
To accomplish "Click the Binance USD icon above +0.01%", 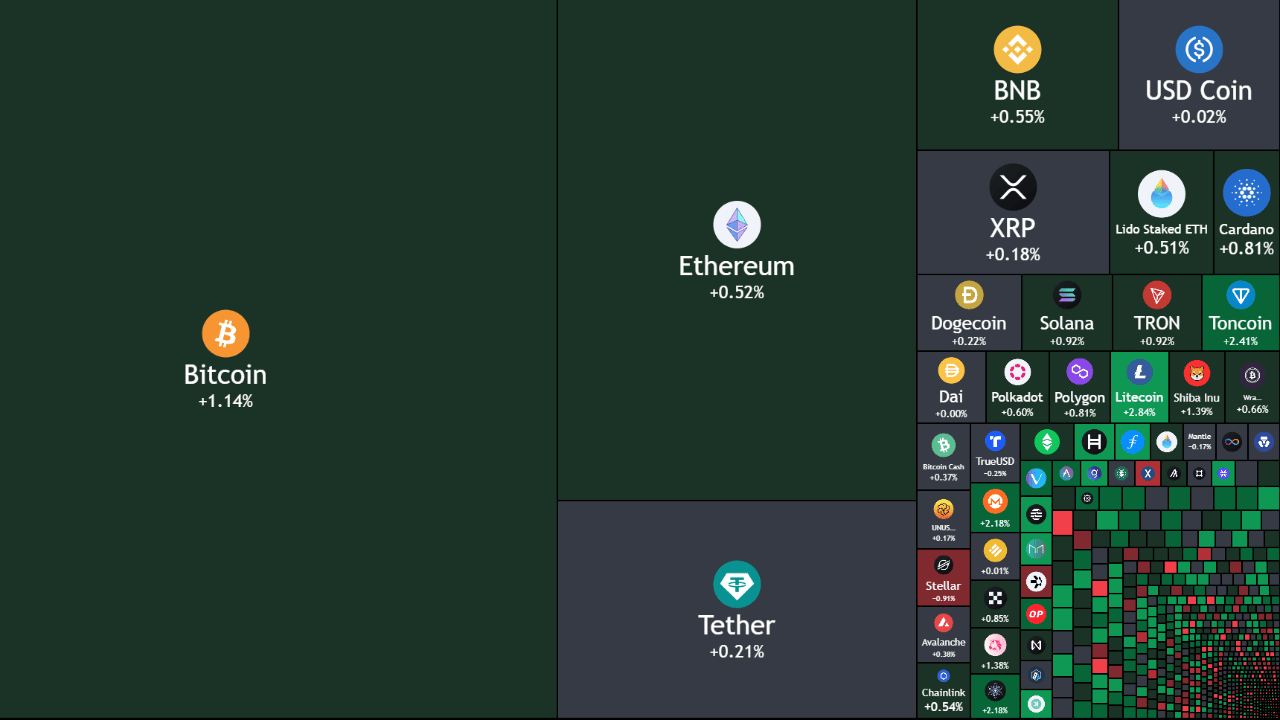I will tap(995, 550).
